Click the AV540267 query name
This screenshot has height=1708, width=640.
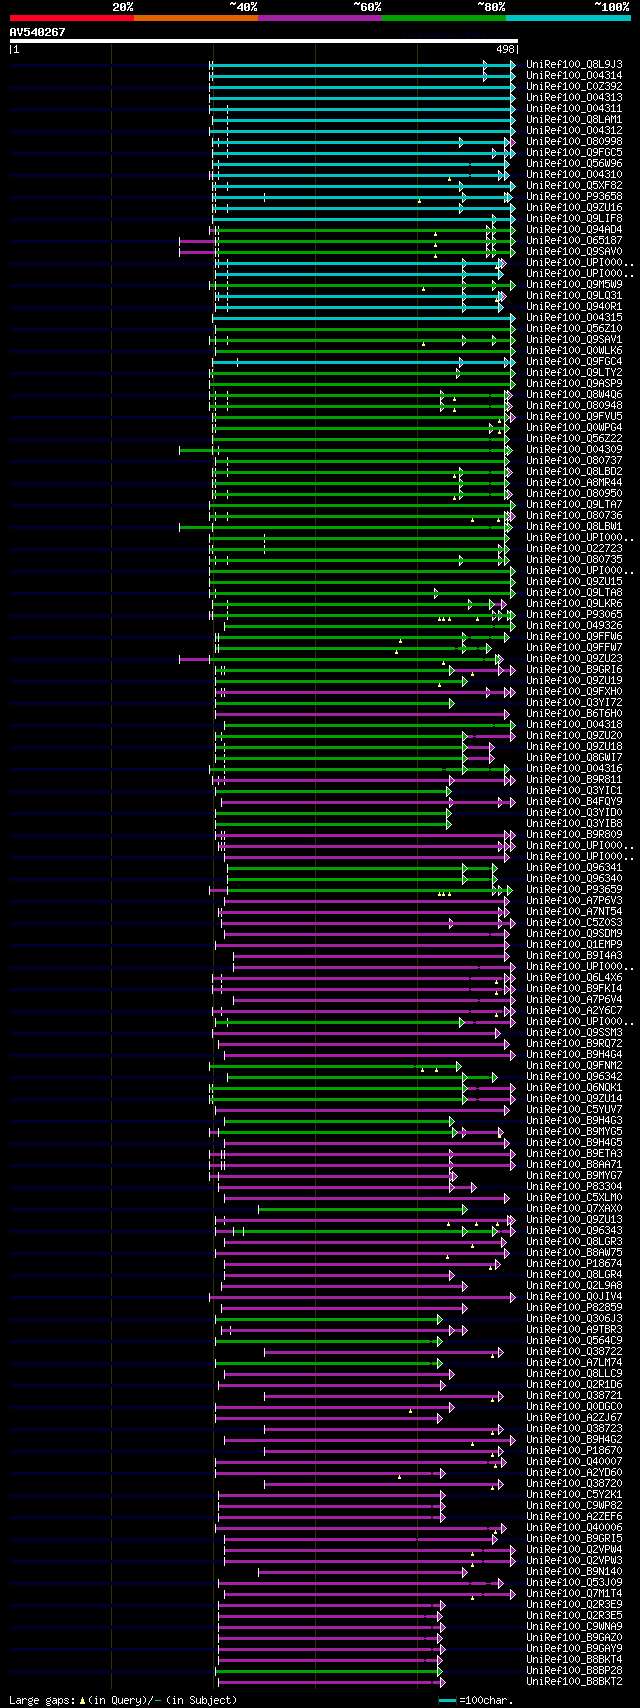tap(38, 32)
